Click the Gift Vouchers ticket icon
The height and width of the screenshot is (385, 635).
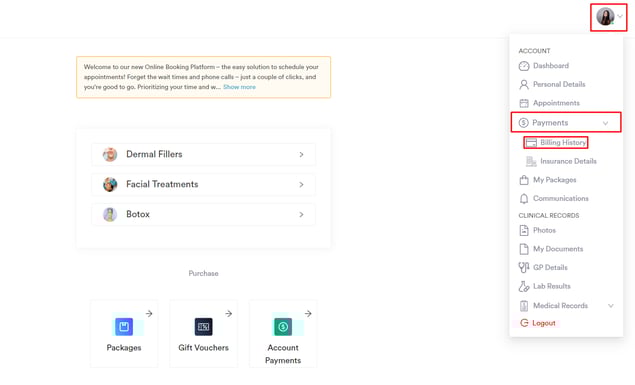tap(203, 327)
